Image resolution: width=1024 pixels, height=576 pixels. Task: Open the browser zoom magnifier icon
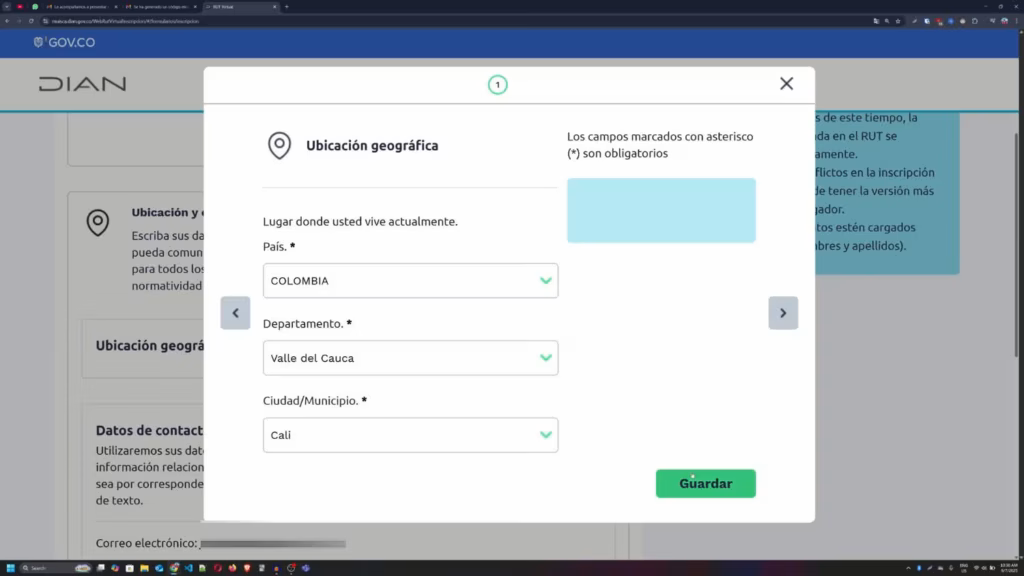pos(887,21)
